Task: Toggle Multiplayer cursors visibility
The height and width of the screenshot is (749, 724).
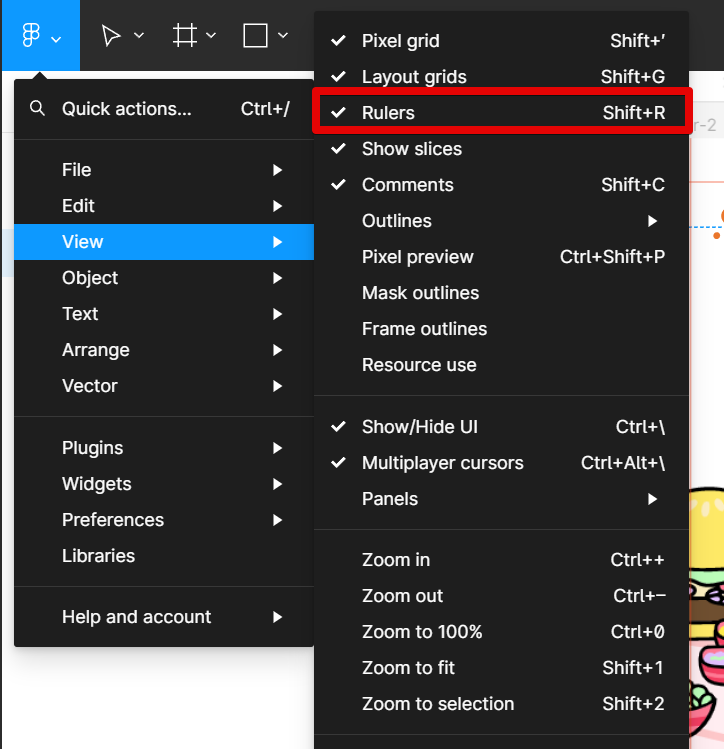Action: coord(442,463)
